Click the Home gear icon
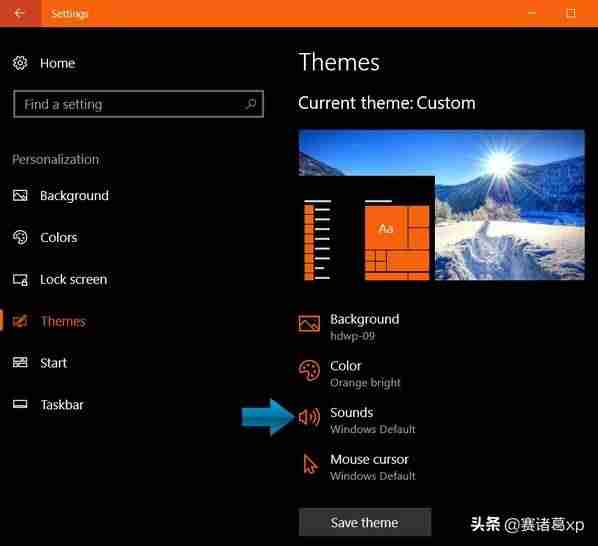Screen dimensions: 598x546 [20, 63]
